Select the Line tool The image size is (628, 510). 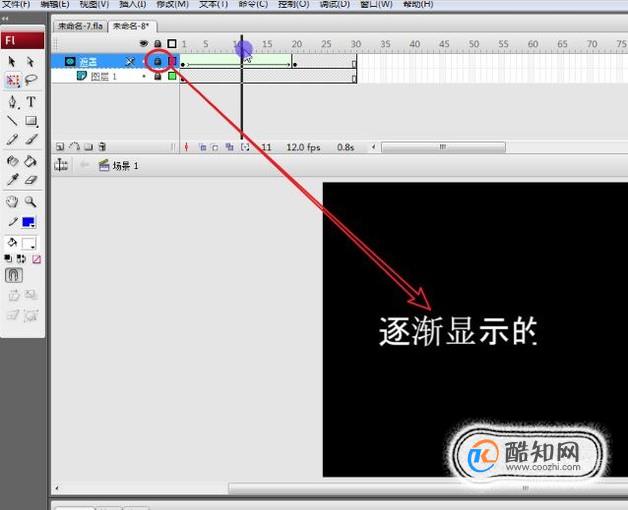click(x=12, y=120)
